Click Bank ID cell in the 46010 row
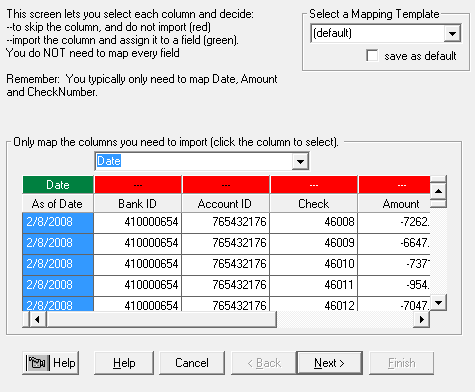The width and height of the screenshot is (475, 392). pyautogui.click(x=138, y=264)
